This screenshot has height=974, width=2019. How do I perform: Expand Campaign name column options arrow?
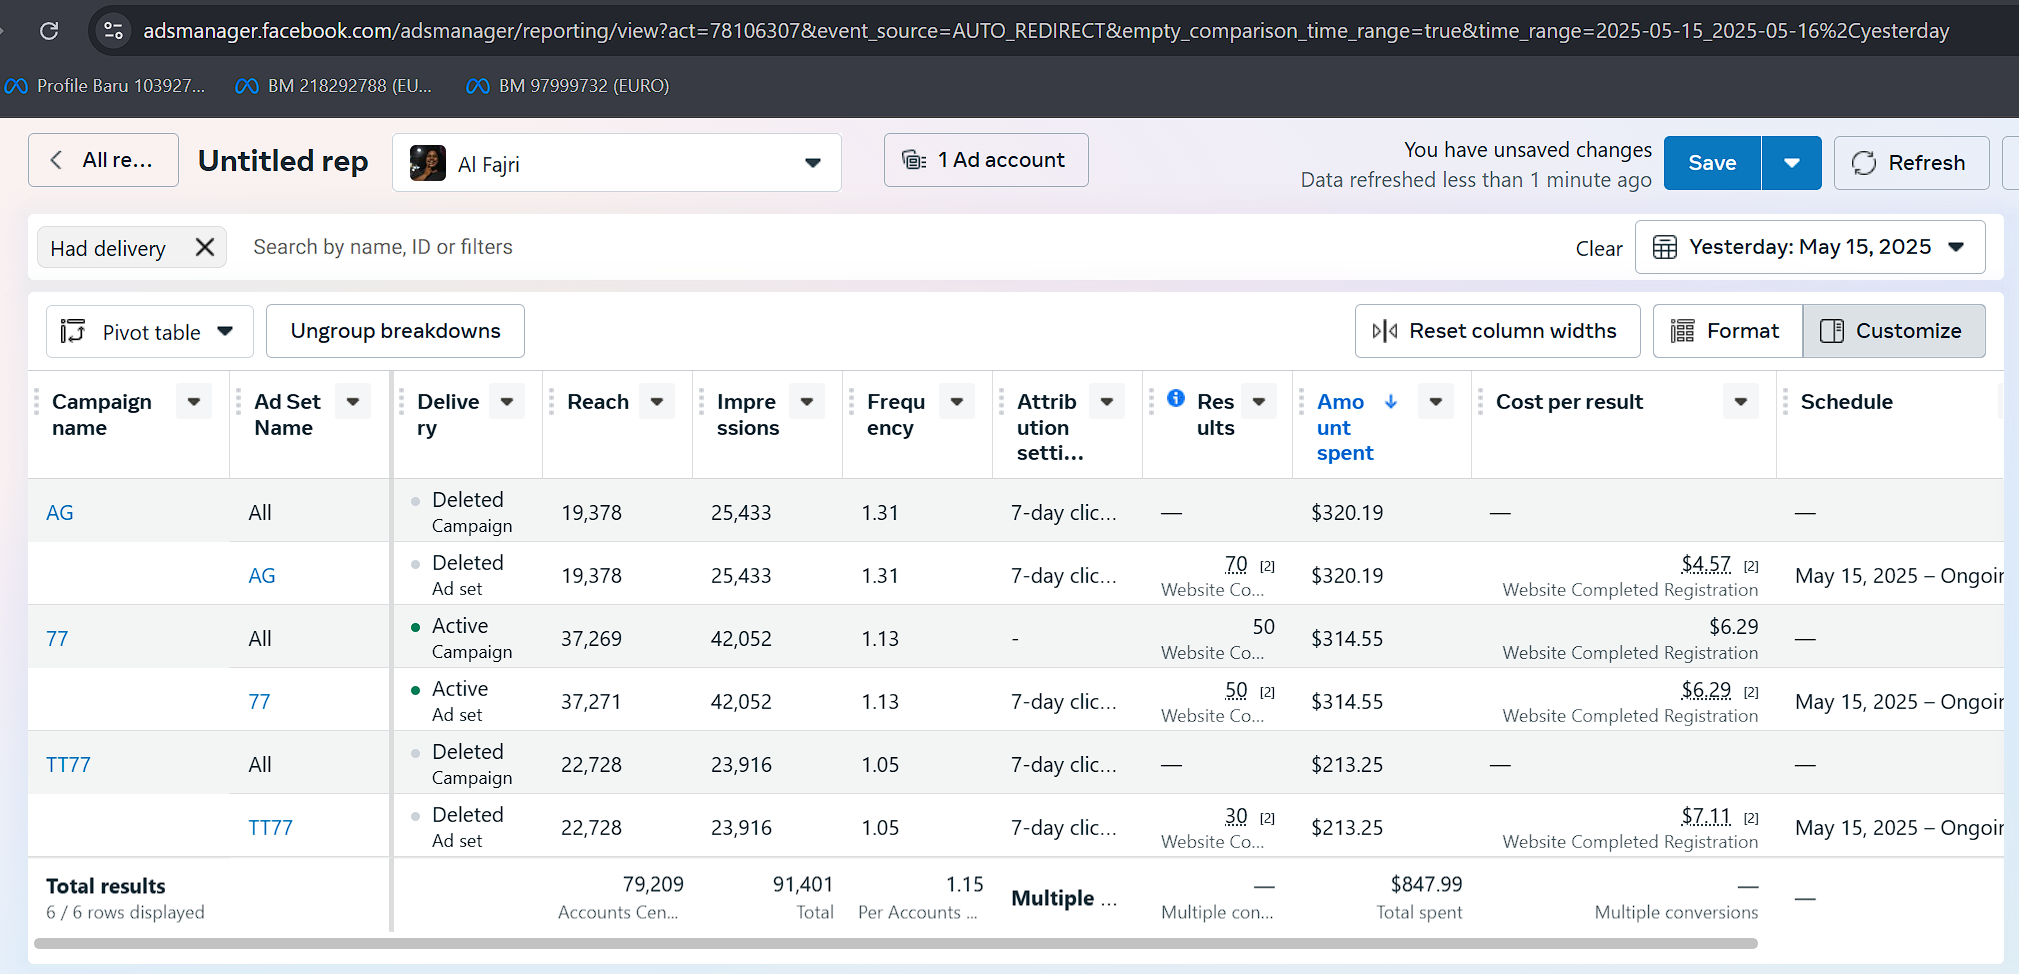[x=194, y=402]
